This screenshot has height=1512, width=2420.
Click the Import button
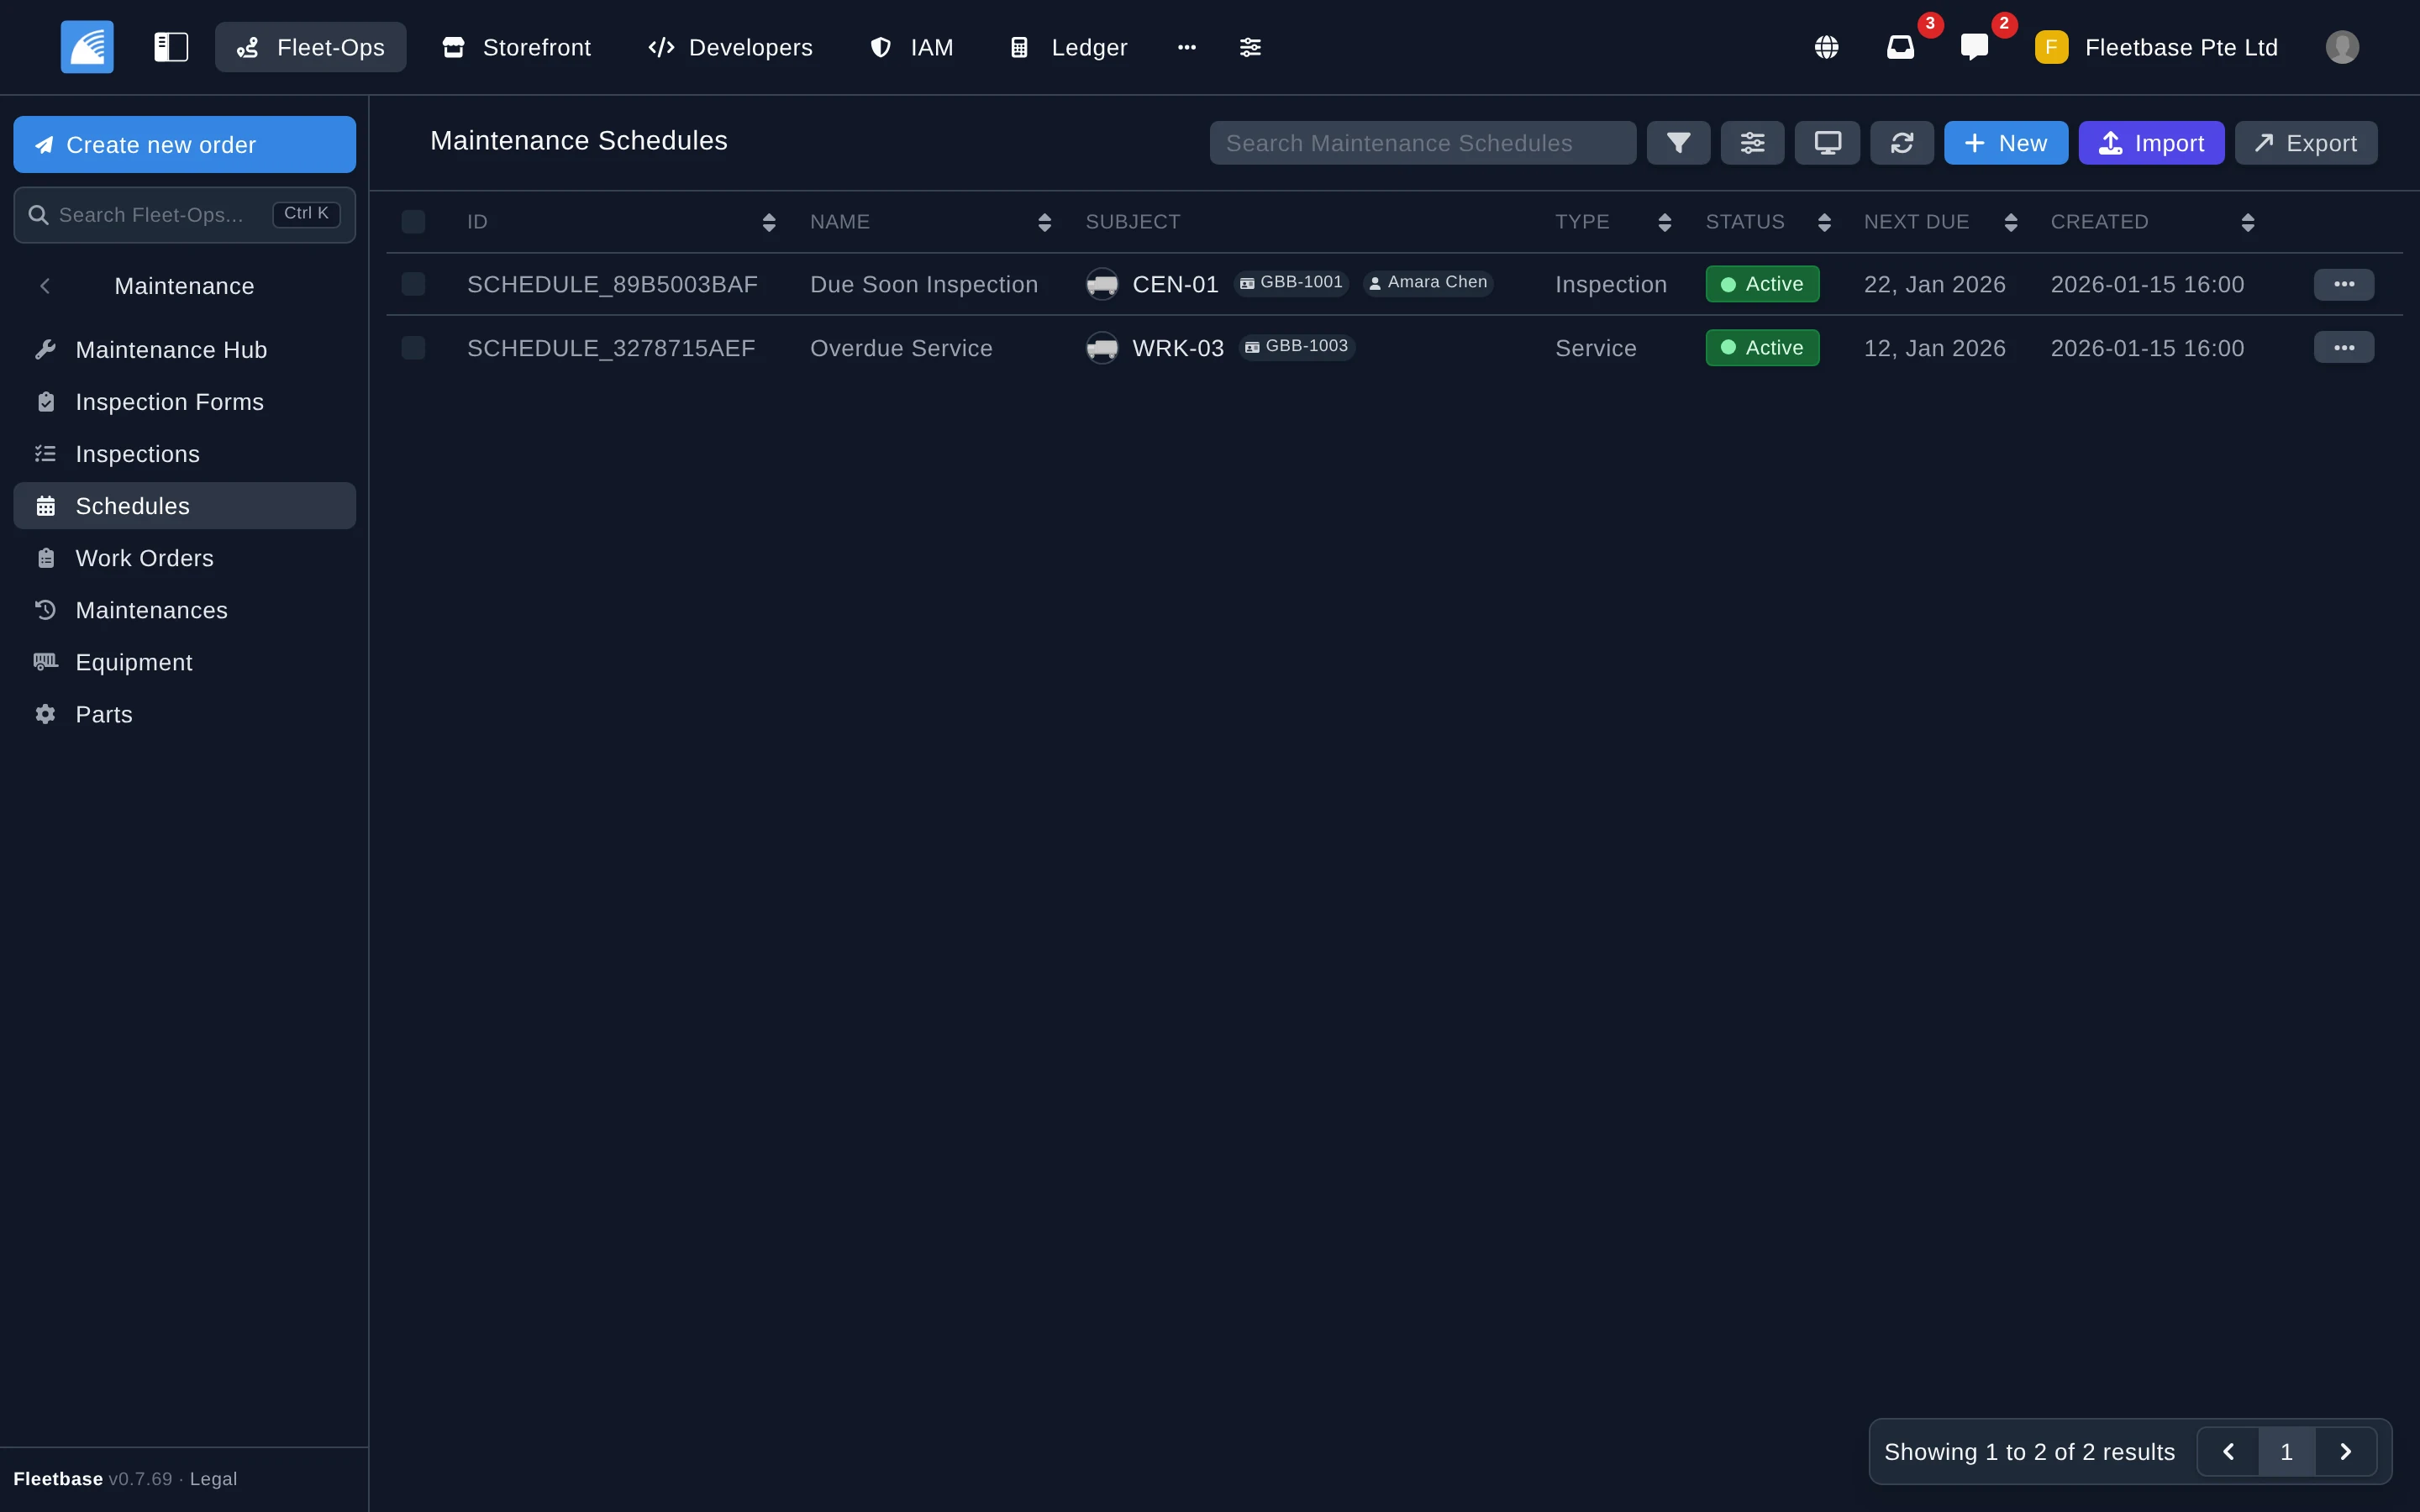tap(2151, 143)
